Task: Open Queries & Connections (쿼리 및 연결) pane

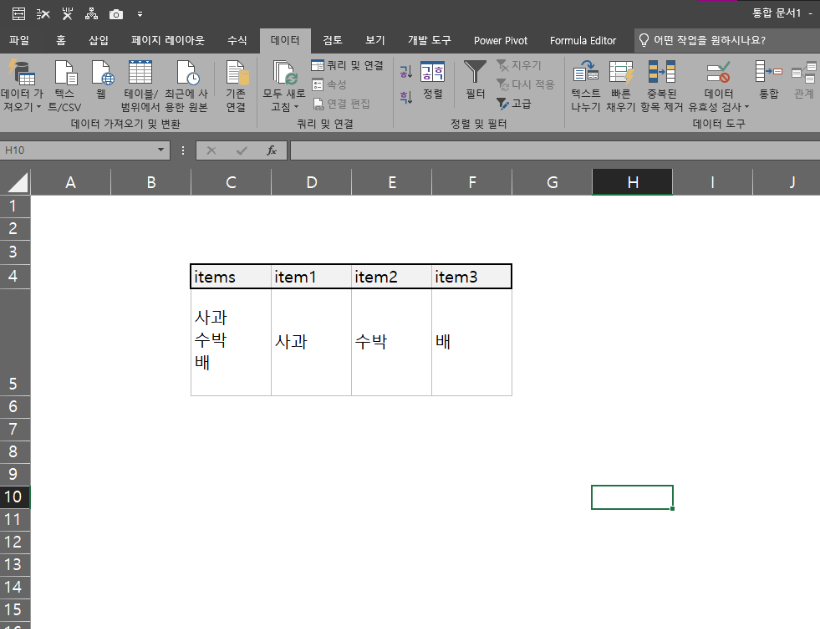Action: coord(347,65)
